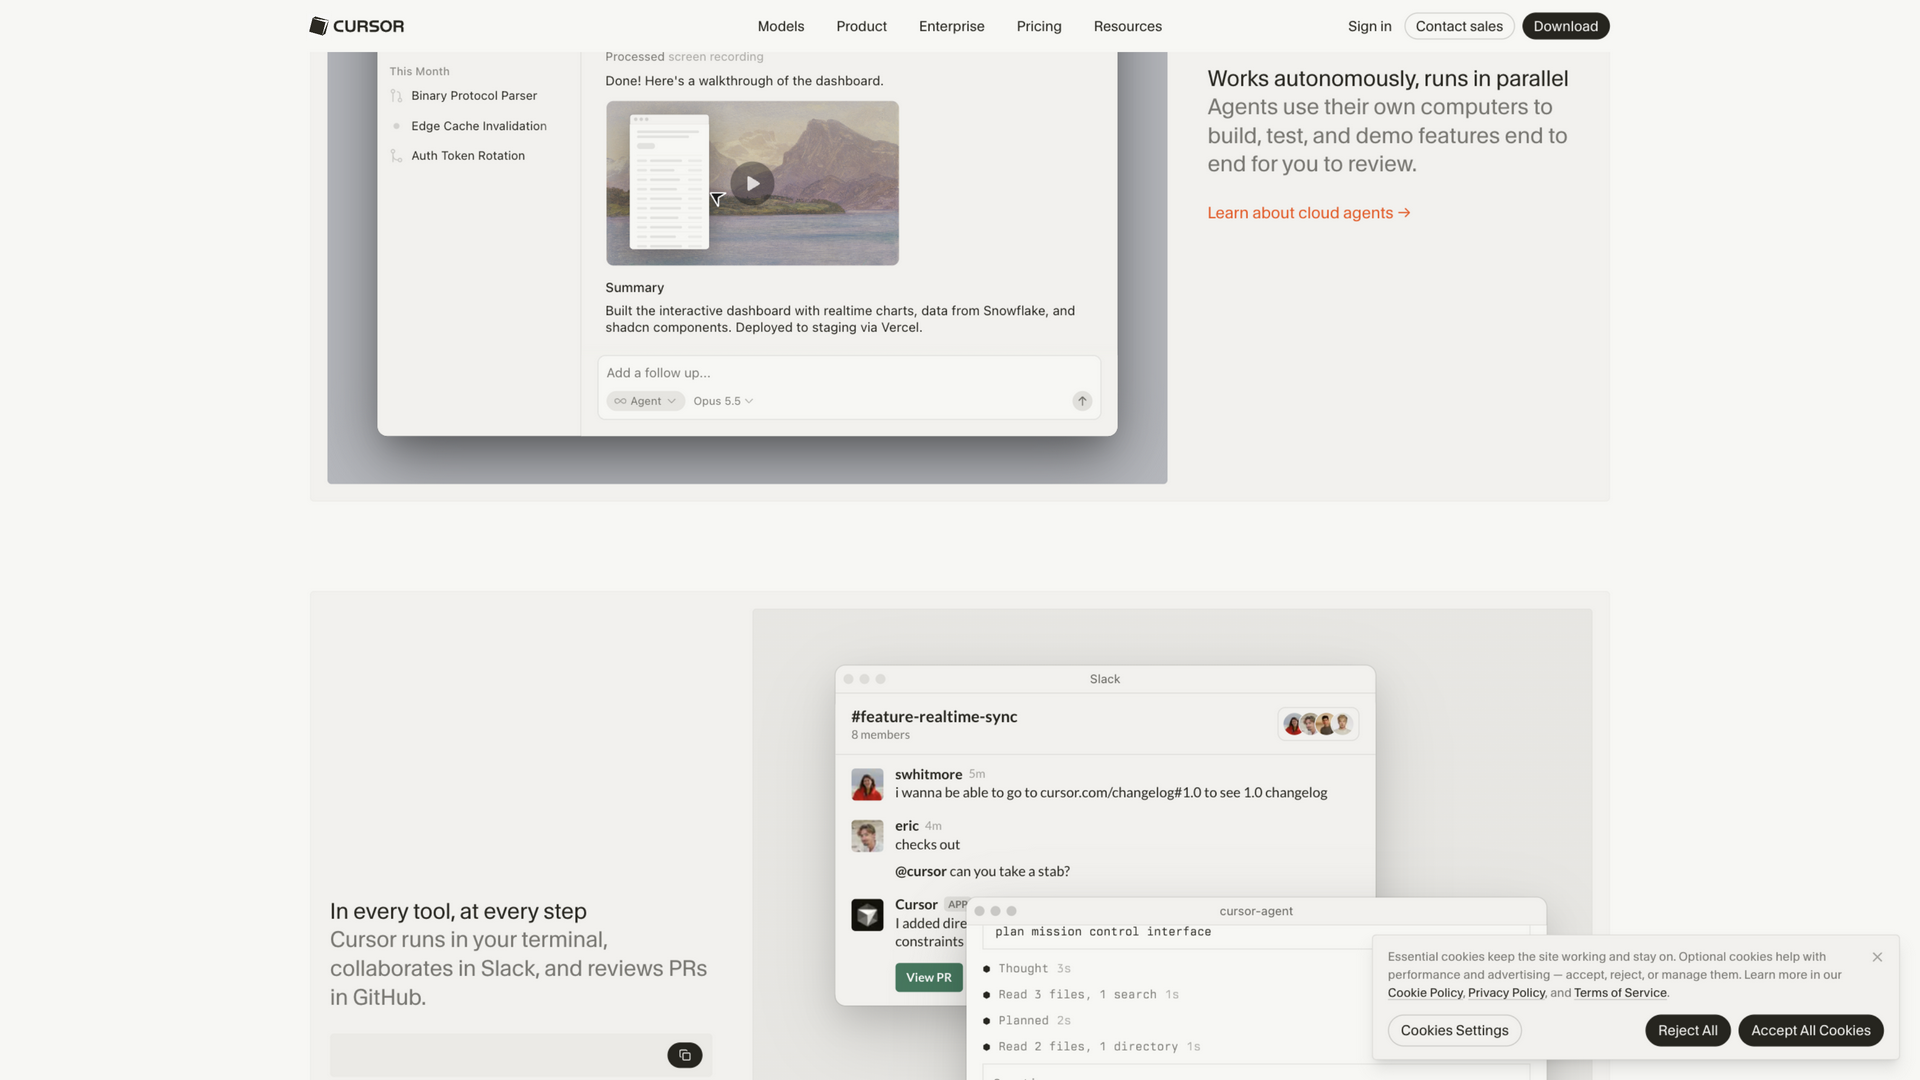Select Edge Cache Invalidation entry
Image resolution: width=1920 pixels, height=1080 pixels.
(x=479, y=126)
